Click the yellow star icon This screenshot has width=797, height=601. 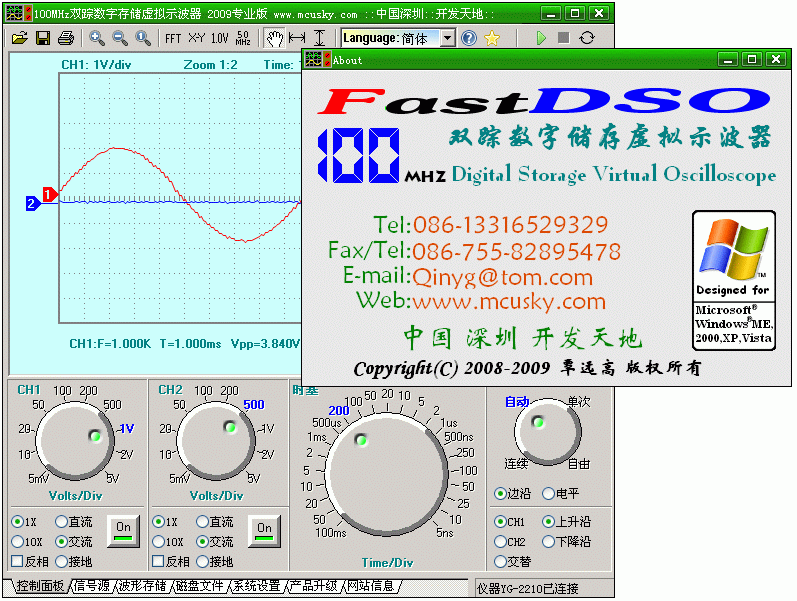491,38
